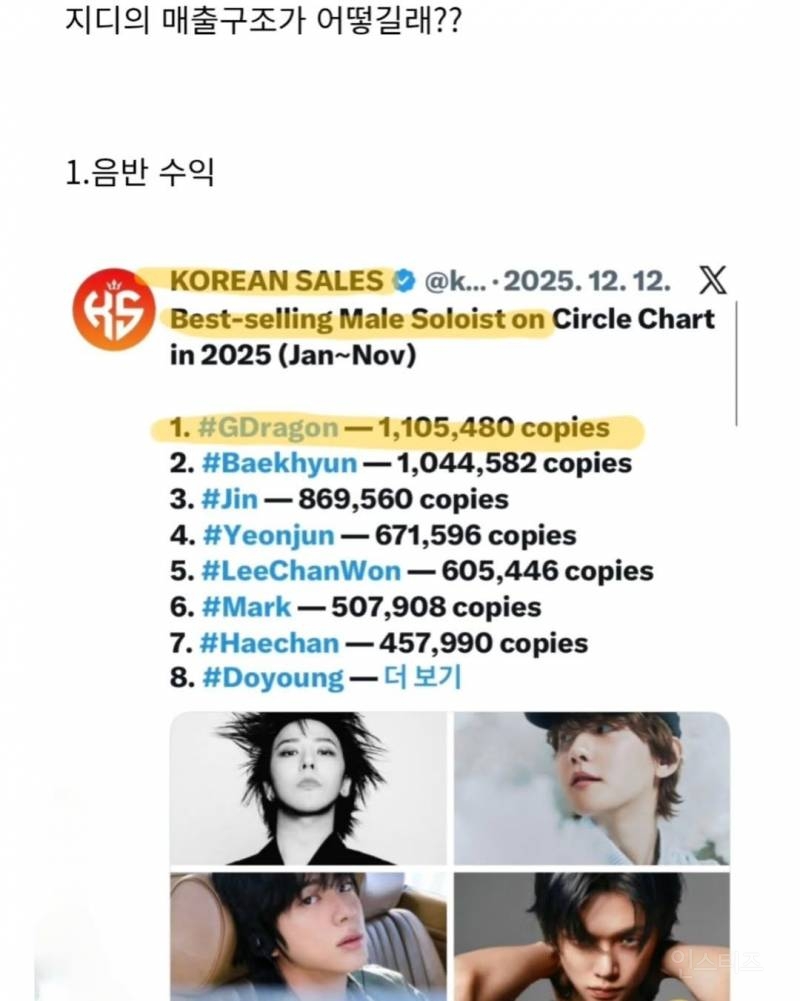Viewport: 800px width, 1001px height.
Task: Expand the tweet with 더 보기
Action: coord(421,678)
